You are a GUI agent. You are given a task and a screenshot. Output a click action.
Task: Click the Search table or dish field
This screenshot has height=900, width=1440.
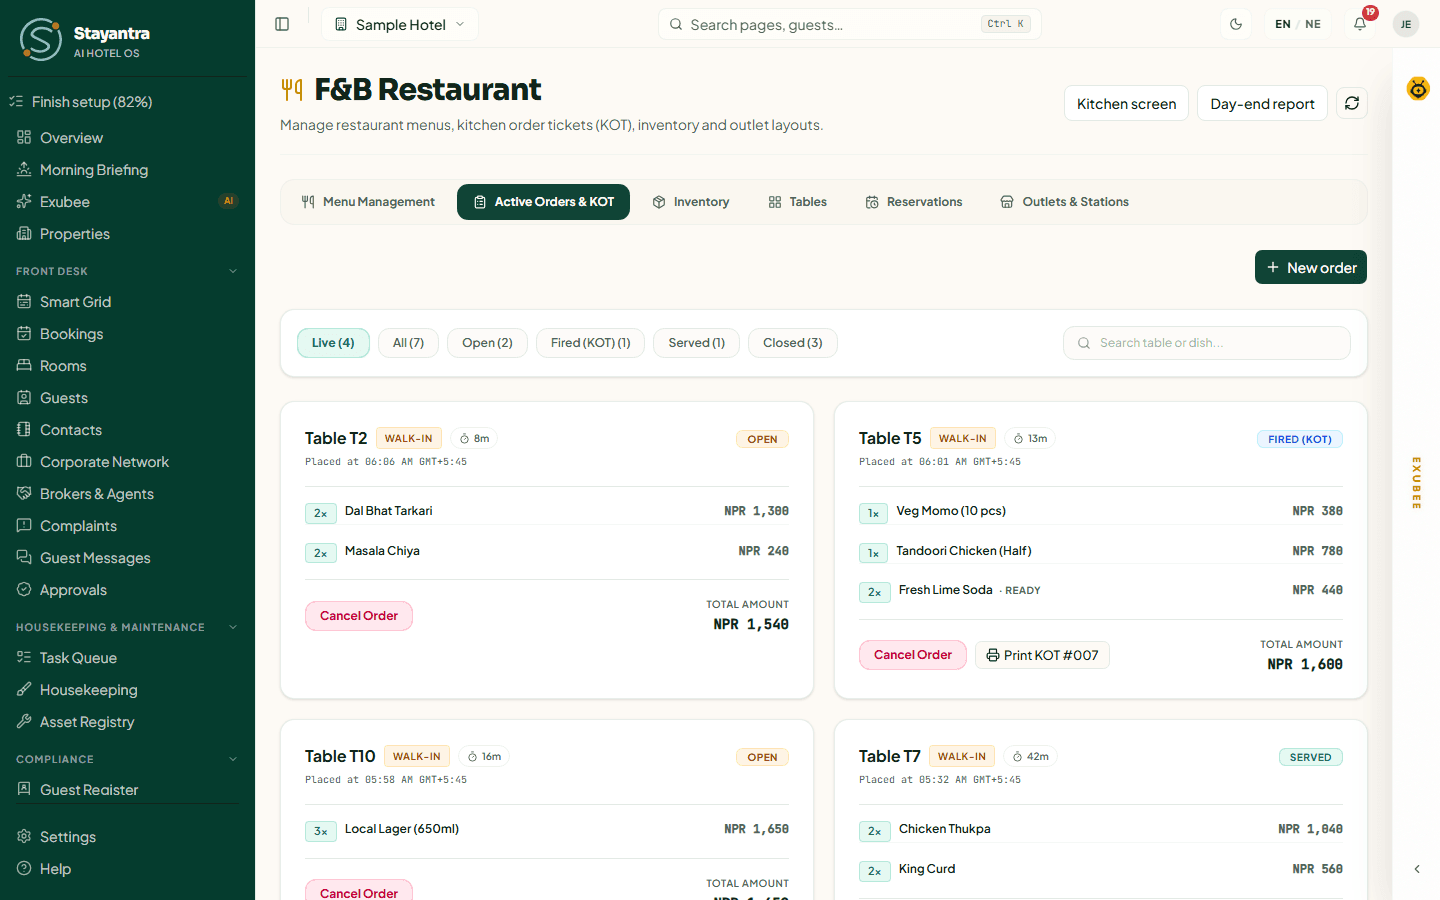click(1207, 343)
